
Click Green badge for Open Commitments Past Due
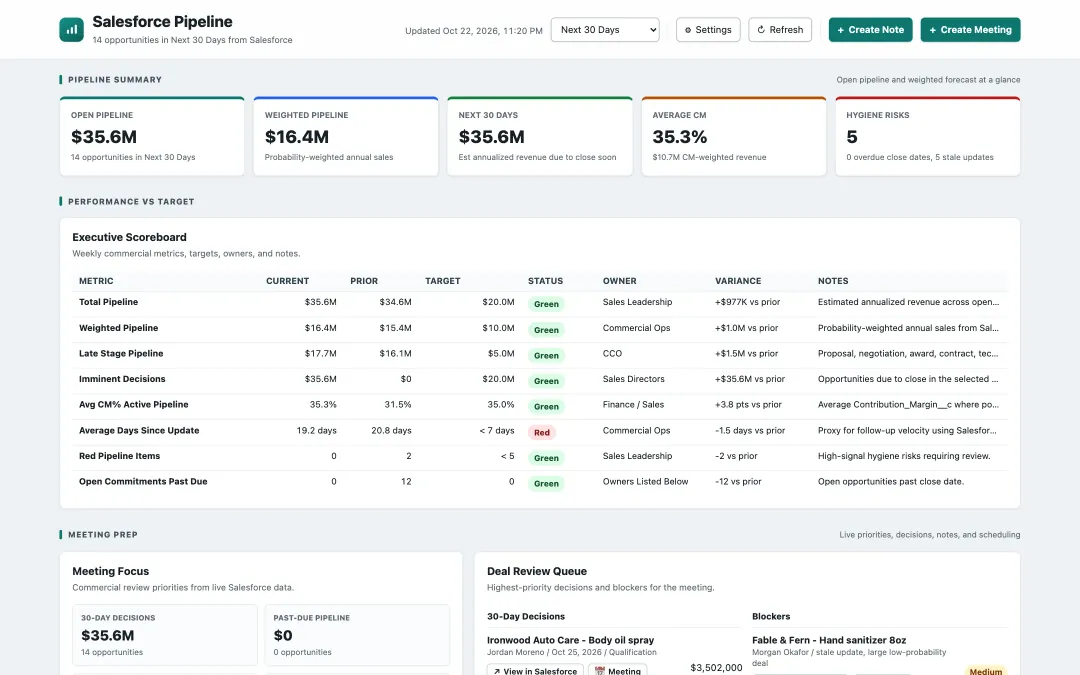(546, 484)
